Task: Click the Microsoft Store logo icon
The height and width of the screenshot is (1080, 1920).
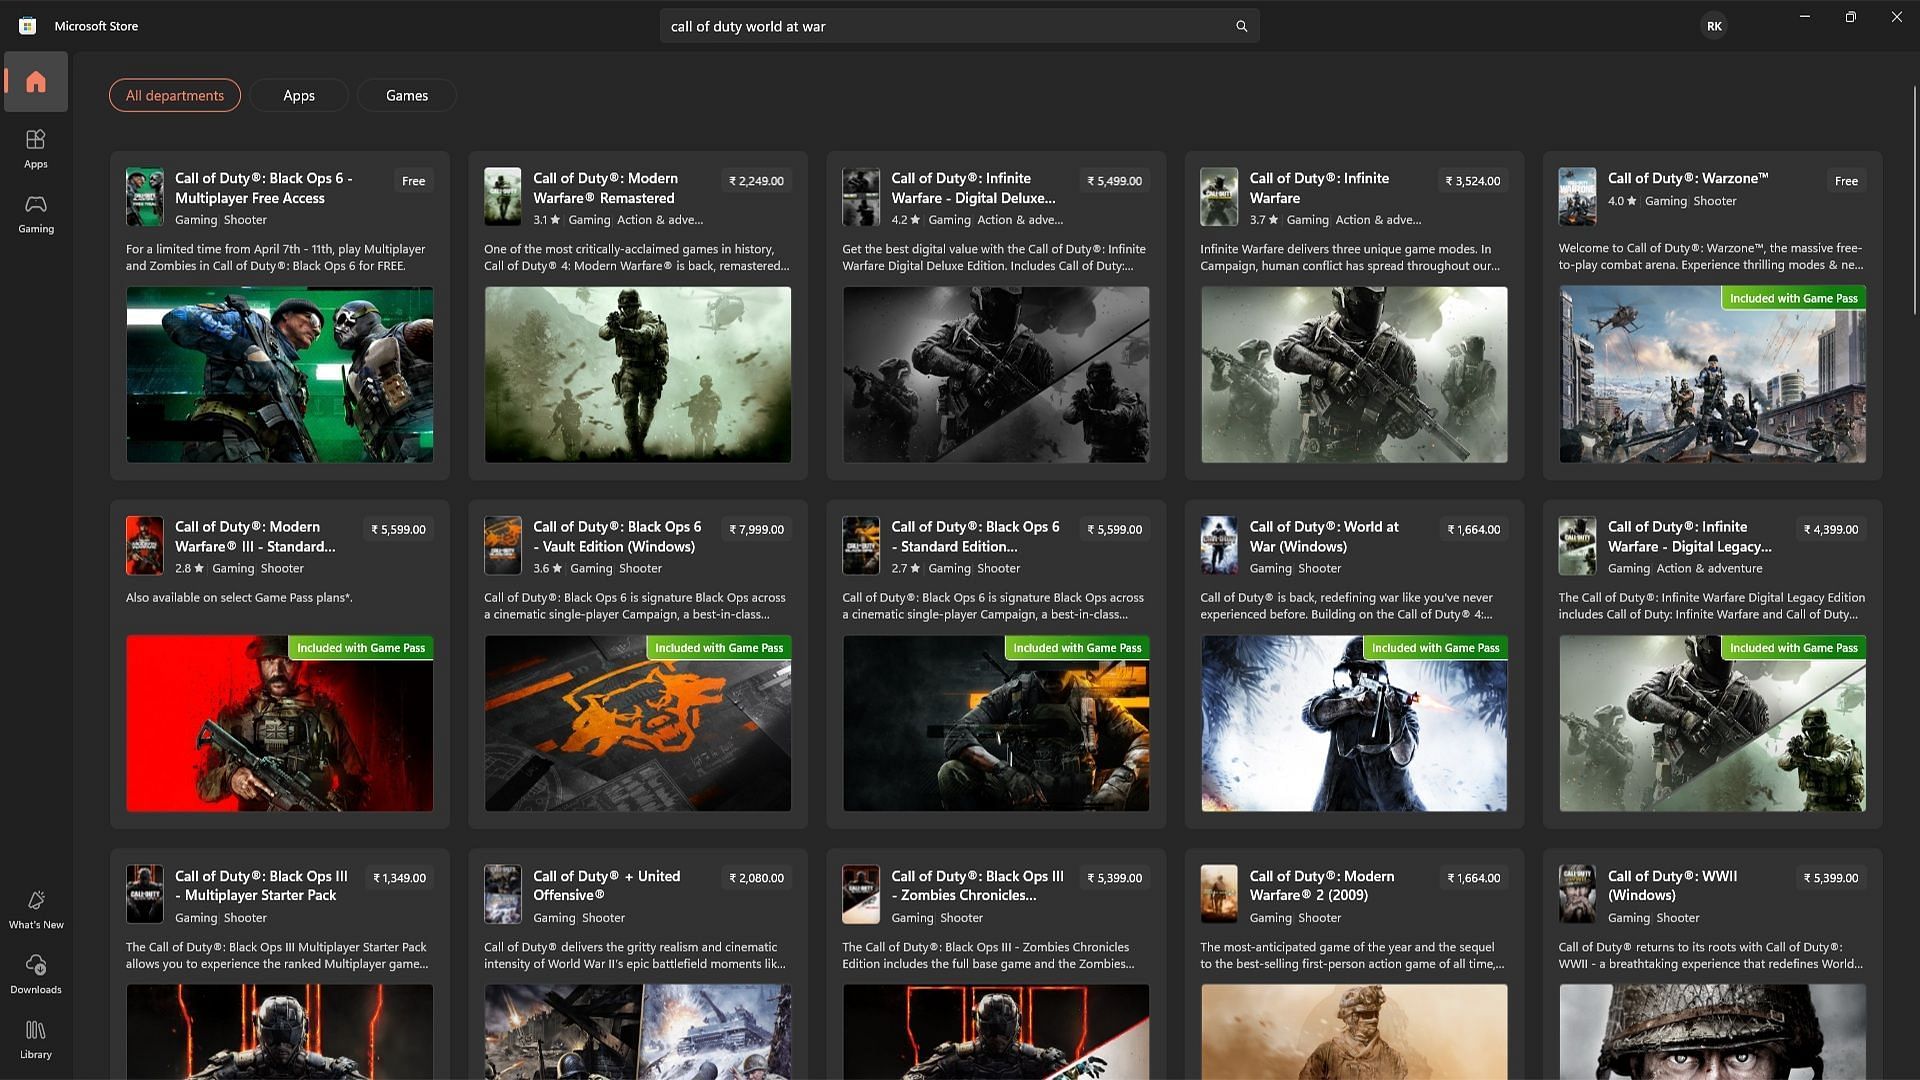Action: pyautogui.click(x=28, y=26)
